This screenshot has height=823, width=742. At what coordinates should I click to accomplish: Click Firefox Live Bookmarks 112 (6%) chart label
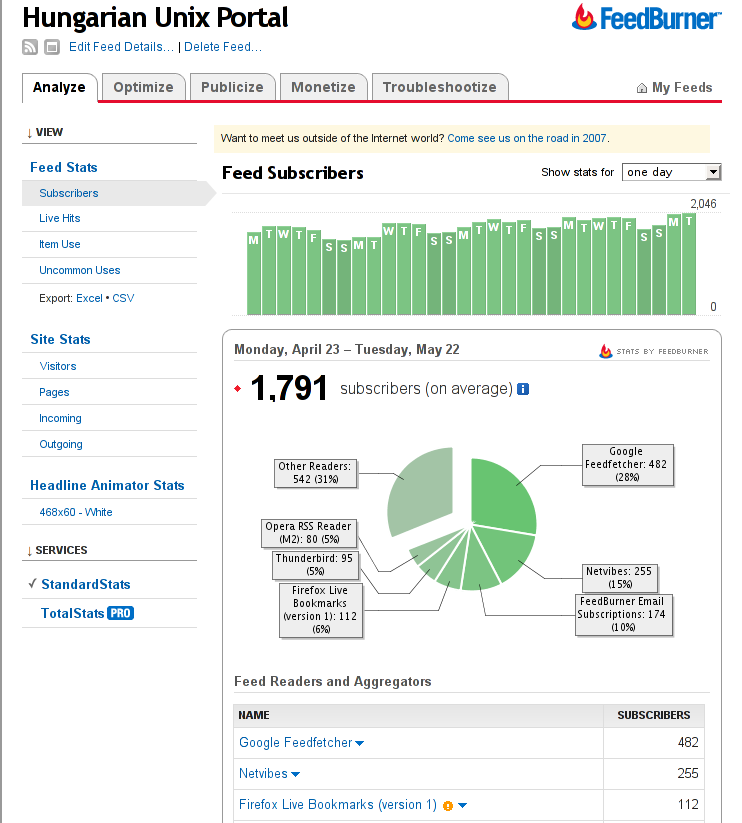[321, 610]
